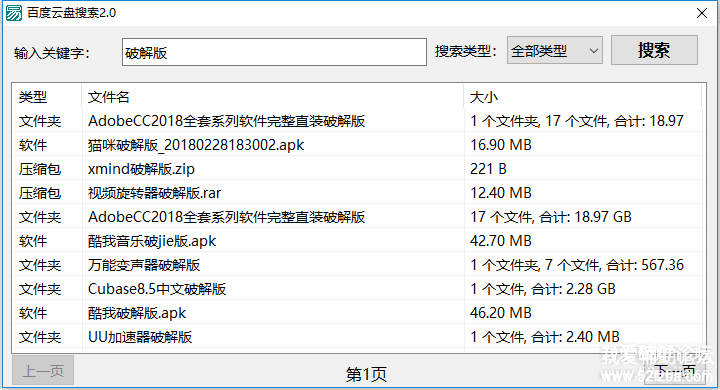Viewport: 720px width, 390px height.
Task: Select 猫咪破解版_20180228183002.apk file name
Action: [196, 145]
